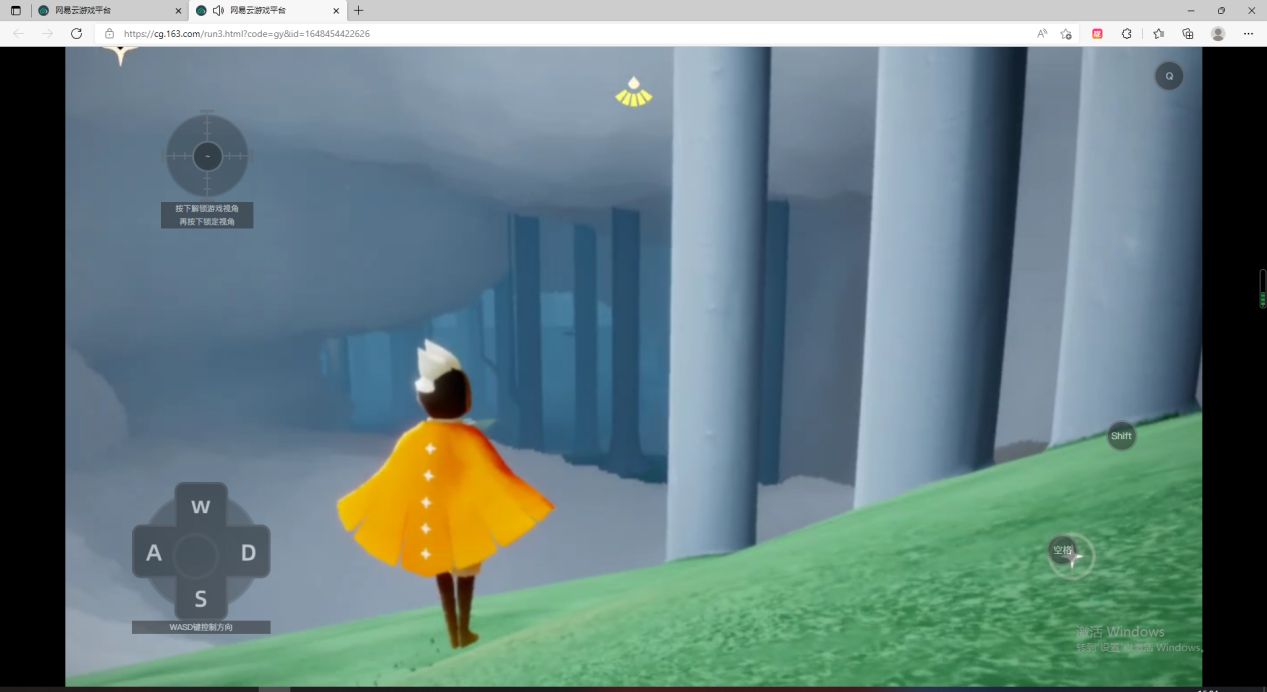The image size is (1267, 692).
Task: Click the S backward movement key
Action: click(x=201, y=599)
